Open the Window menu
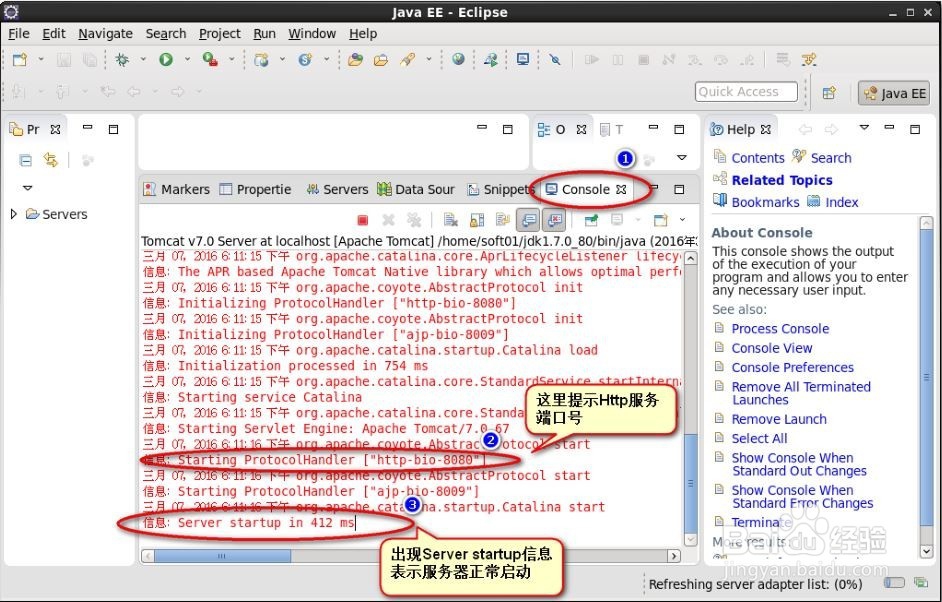This screenshot has width=942, height=602. [x=312, y=33]
